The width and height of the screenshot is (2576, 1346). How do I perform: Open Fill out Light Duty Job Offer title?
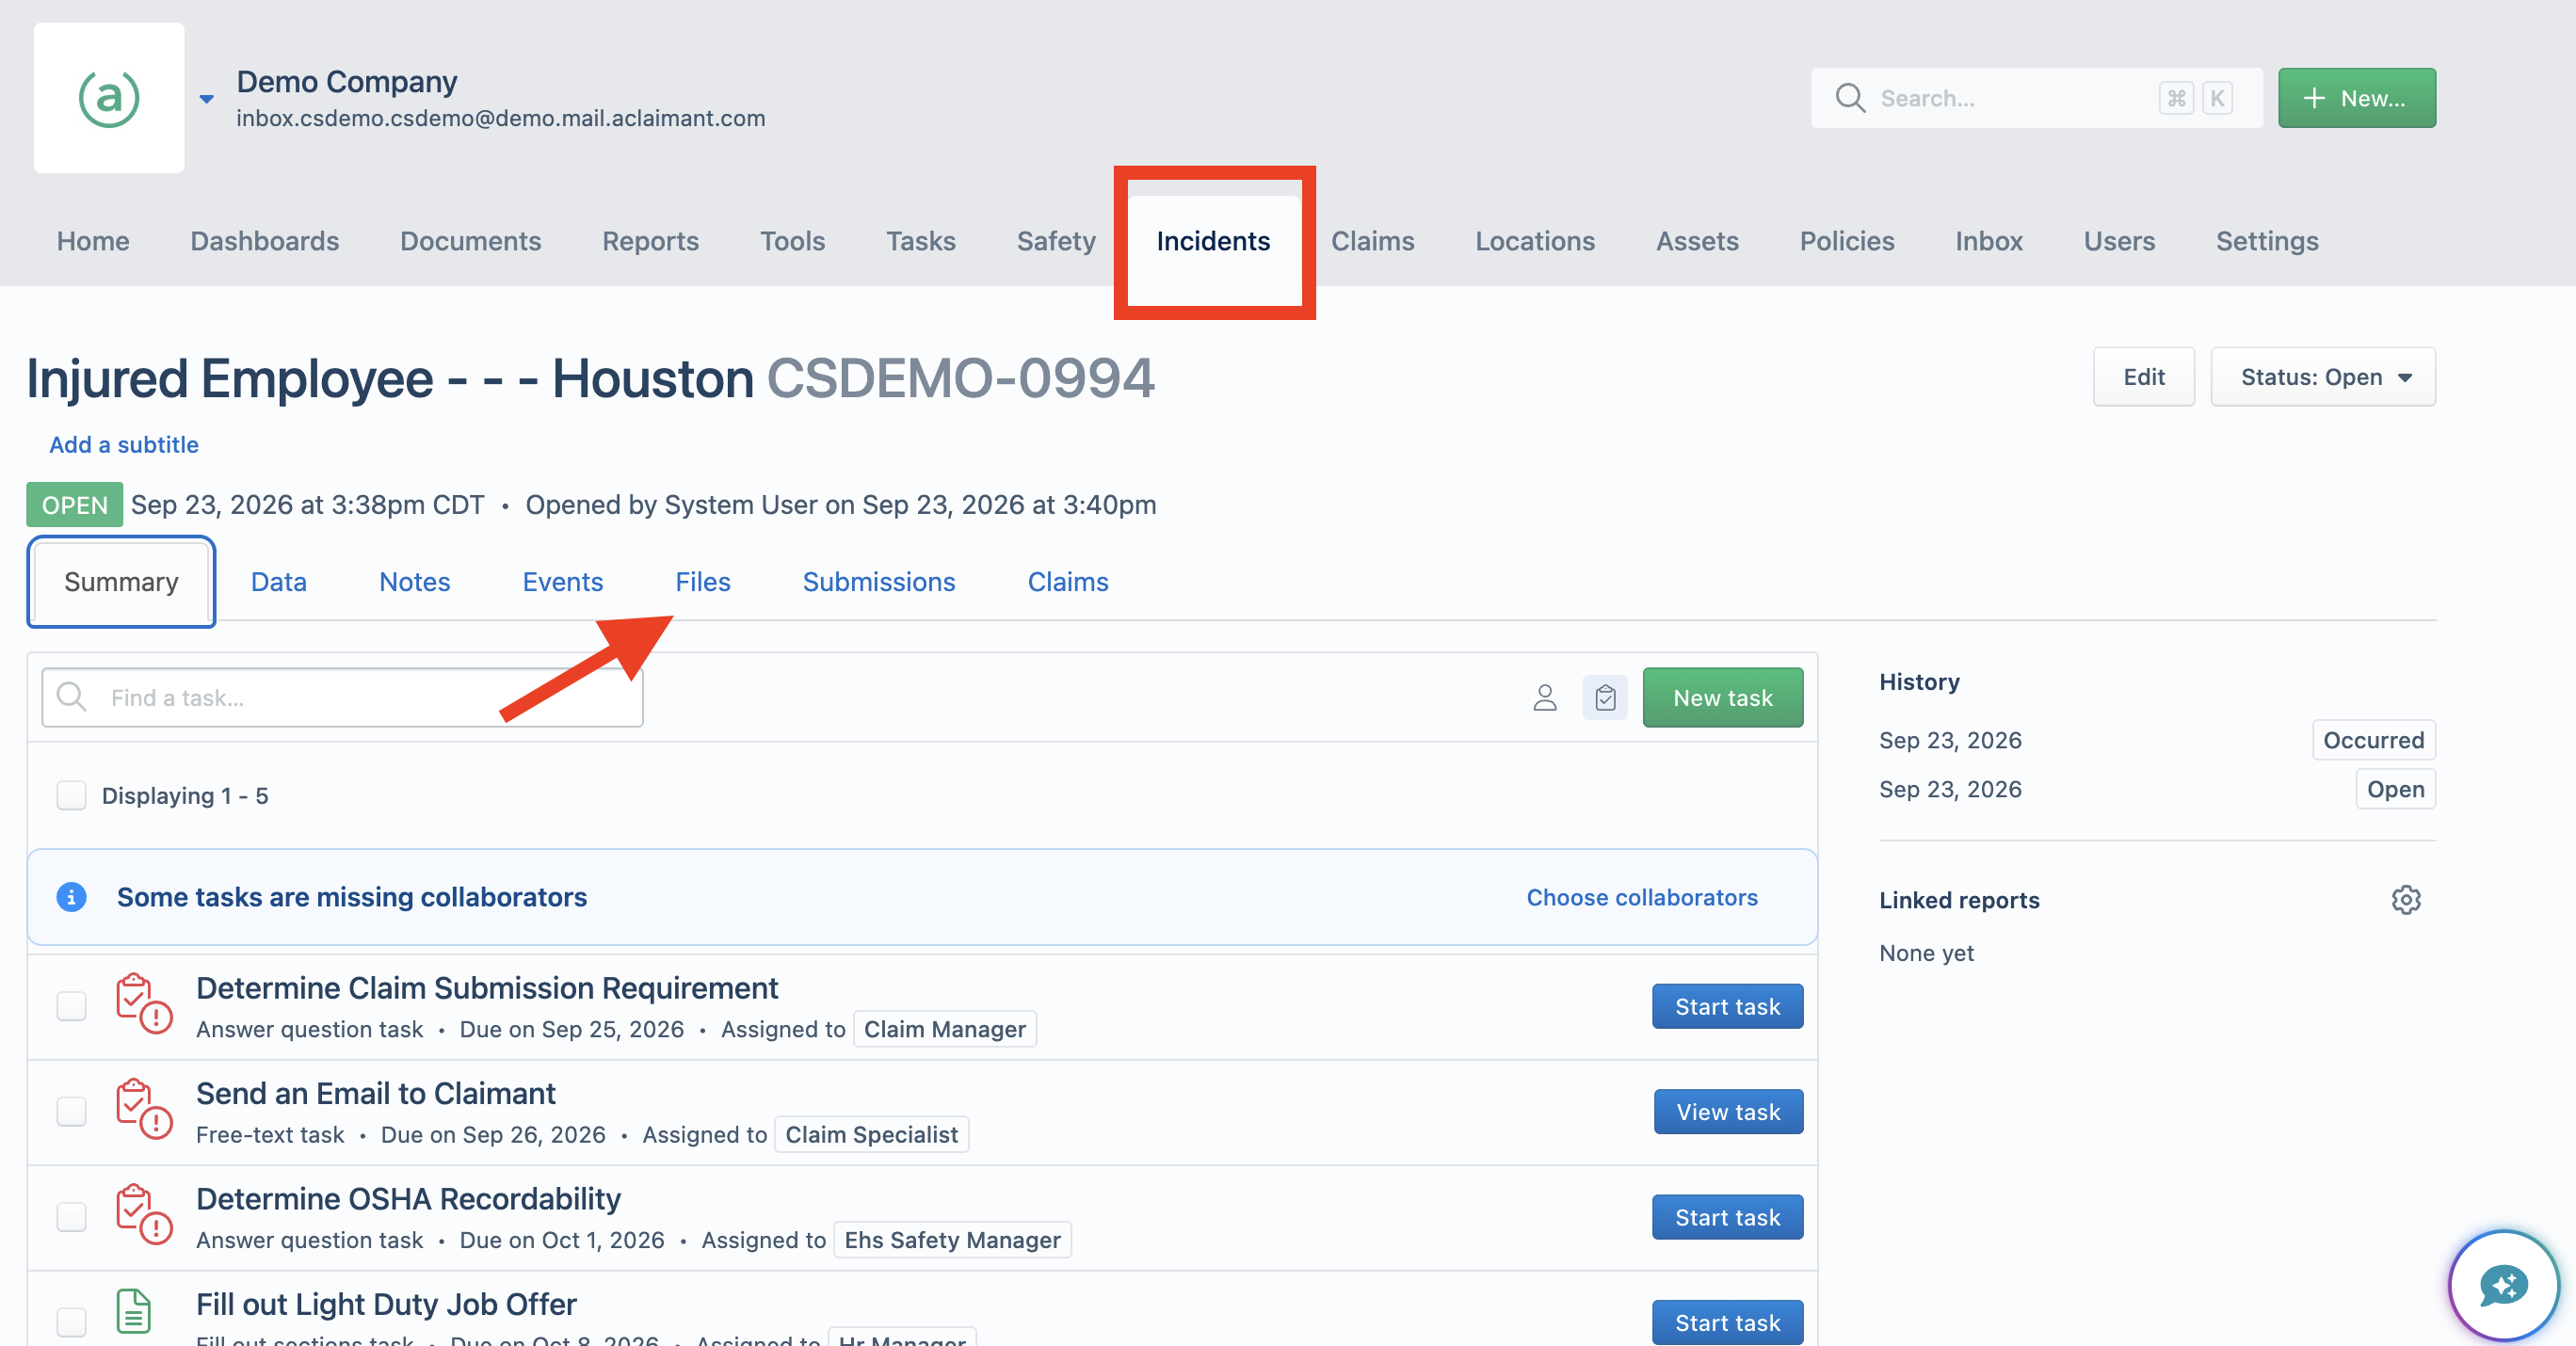click(386, 1305)
